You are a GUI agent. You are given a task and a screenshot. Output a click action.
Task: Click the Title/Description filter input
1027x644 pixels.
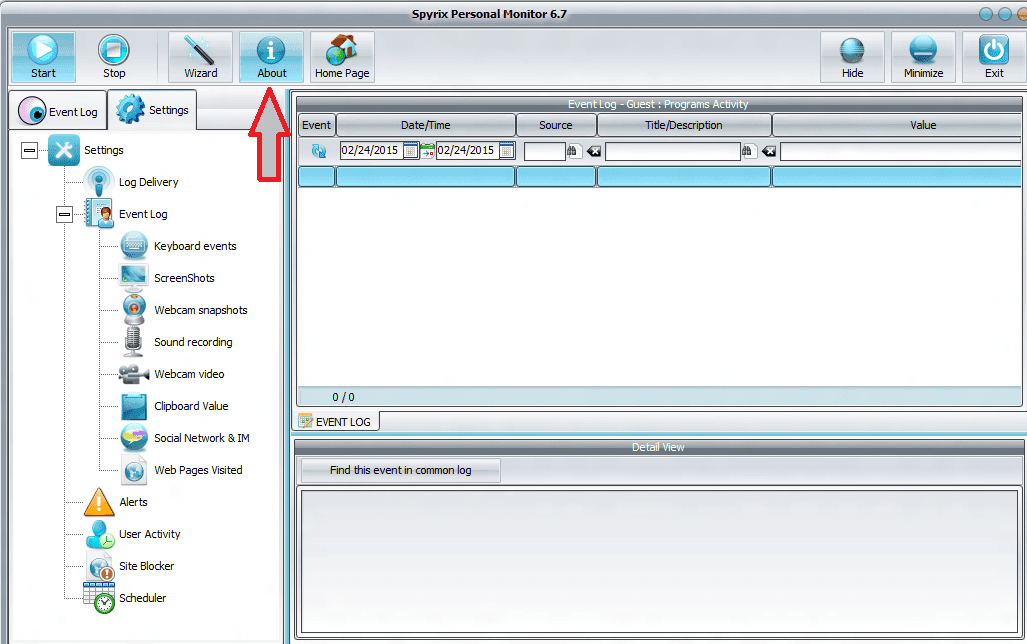click(x=673, y=151)
